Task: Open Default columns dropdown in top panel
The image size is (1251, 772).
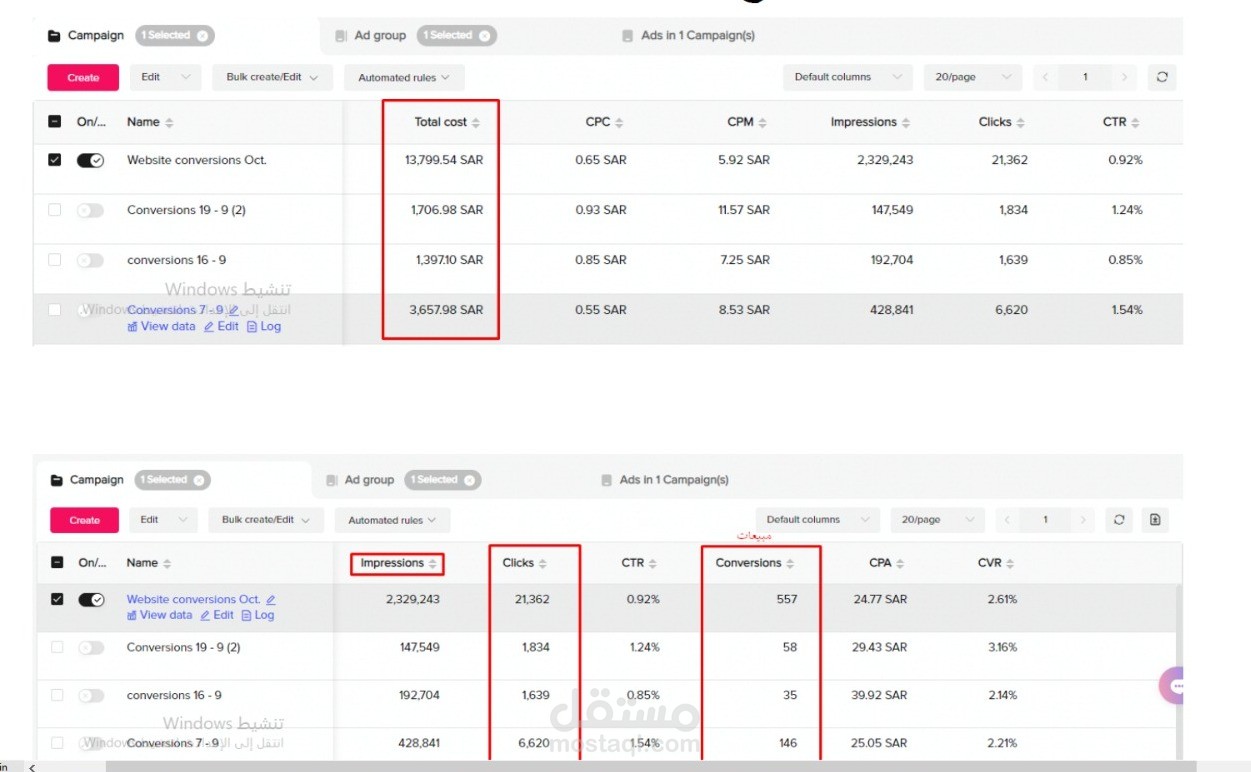Action: click(847, 77)
